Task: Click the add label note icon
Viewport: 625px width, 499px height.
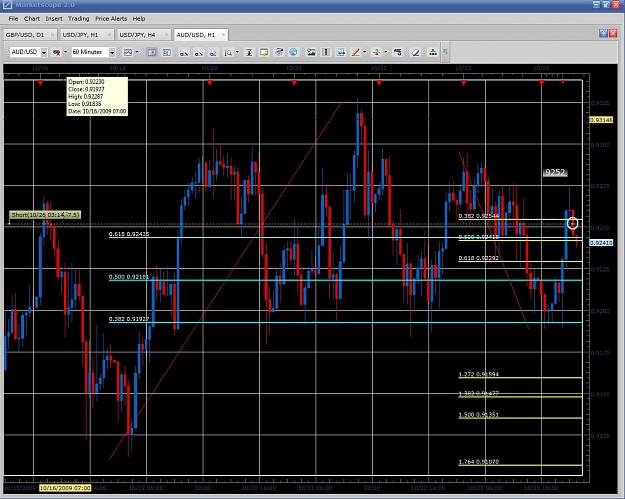Action: pos(264,52)
